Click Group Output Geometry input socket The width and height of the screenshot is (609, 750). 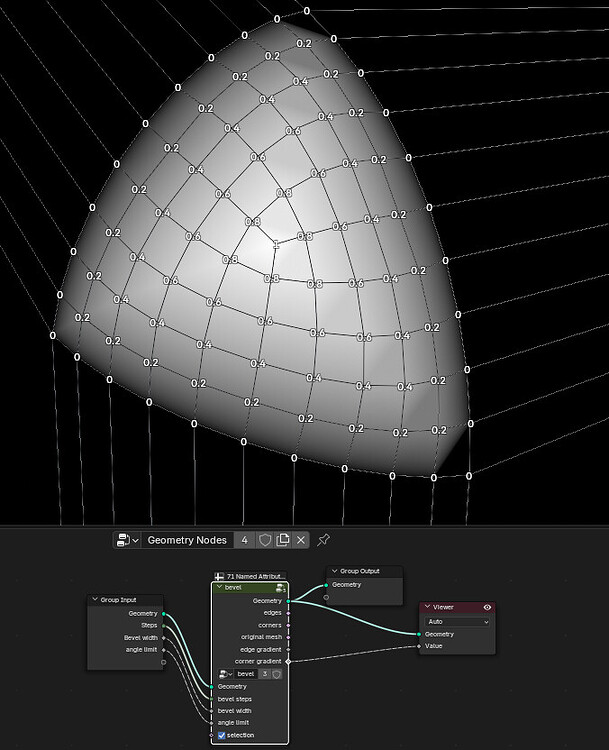coord(326,585)
